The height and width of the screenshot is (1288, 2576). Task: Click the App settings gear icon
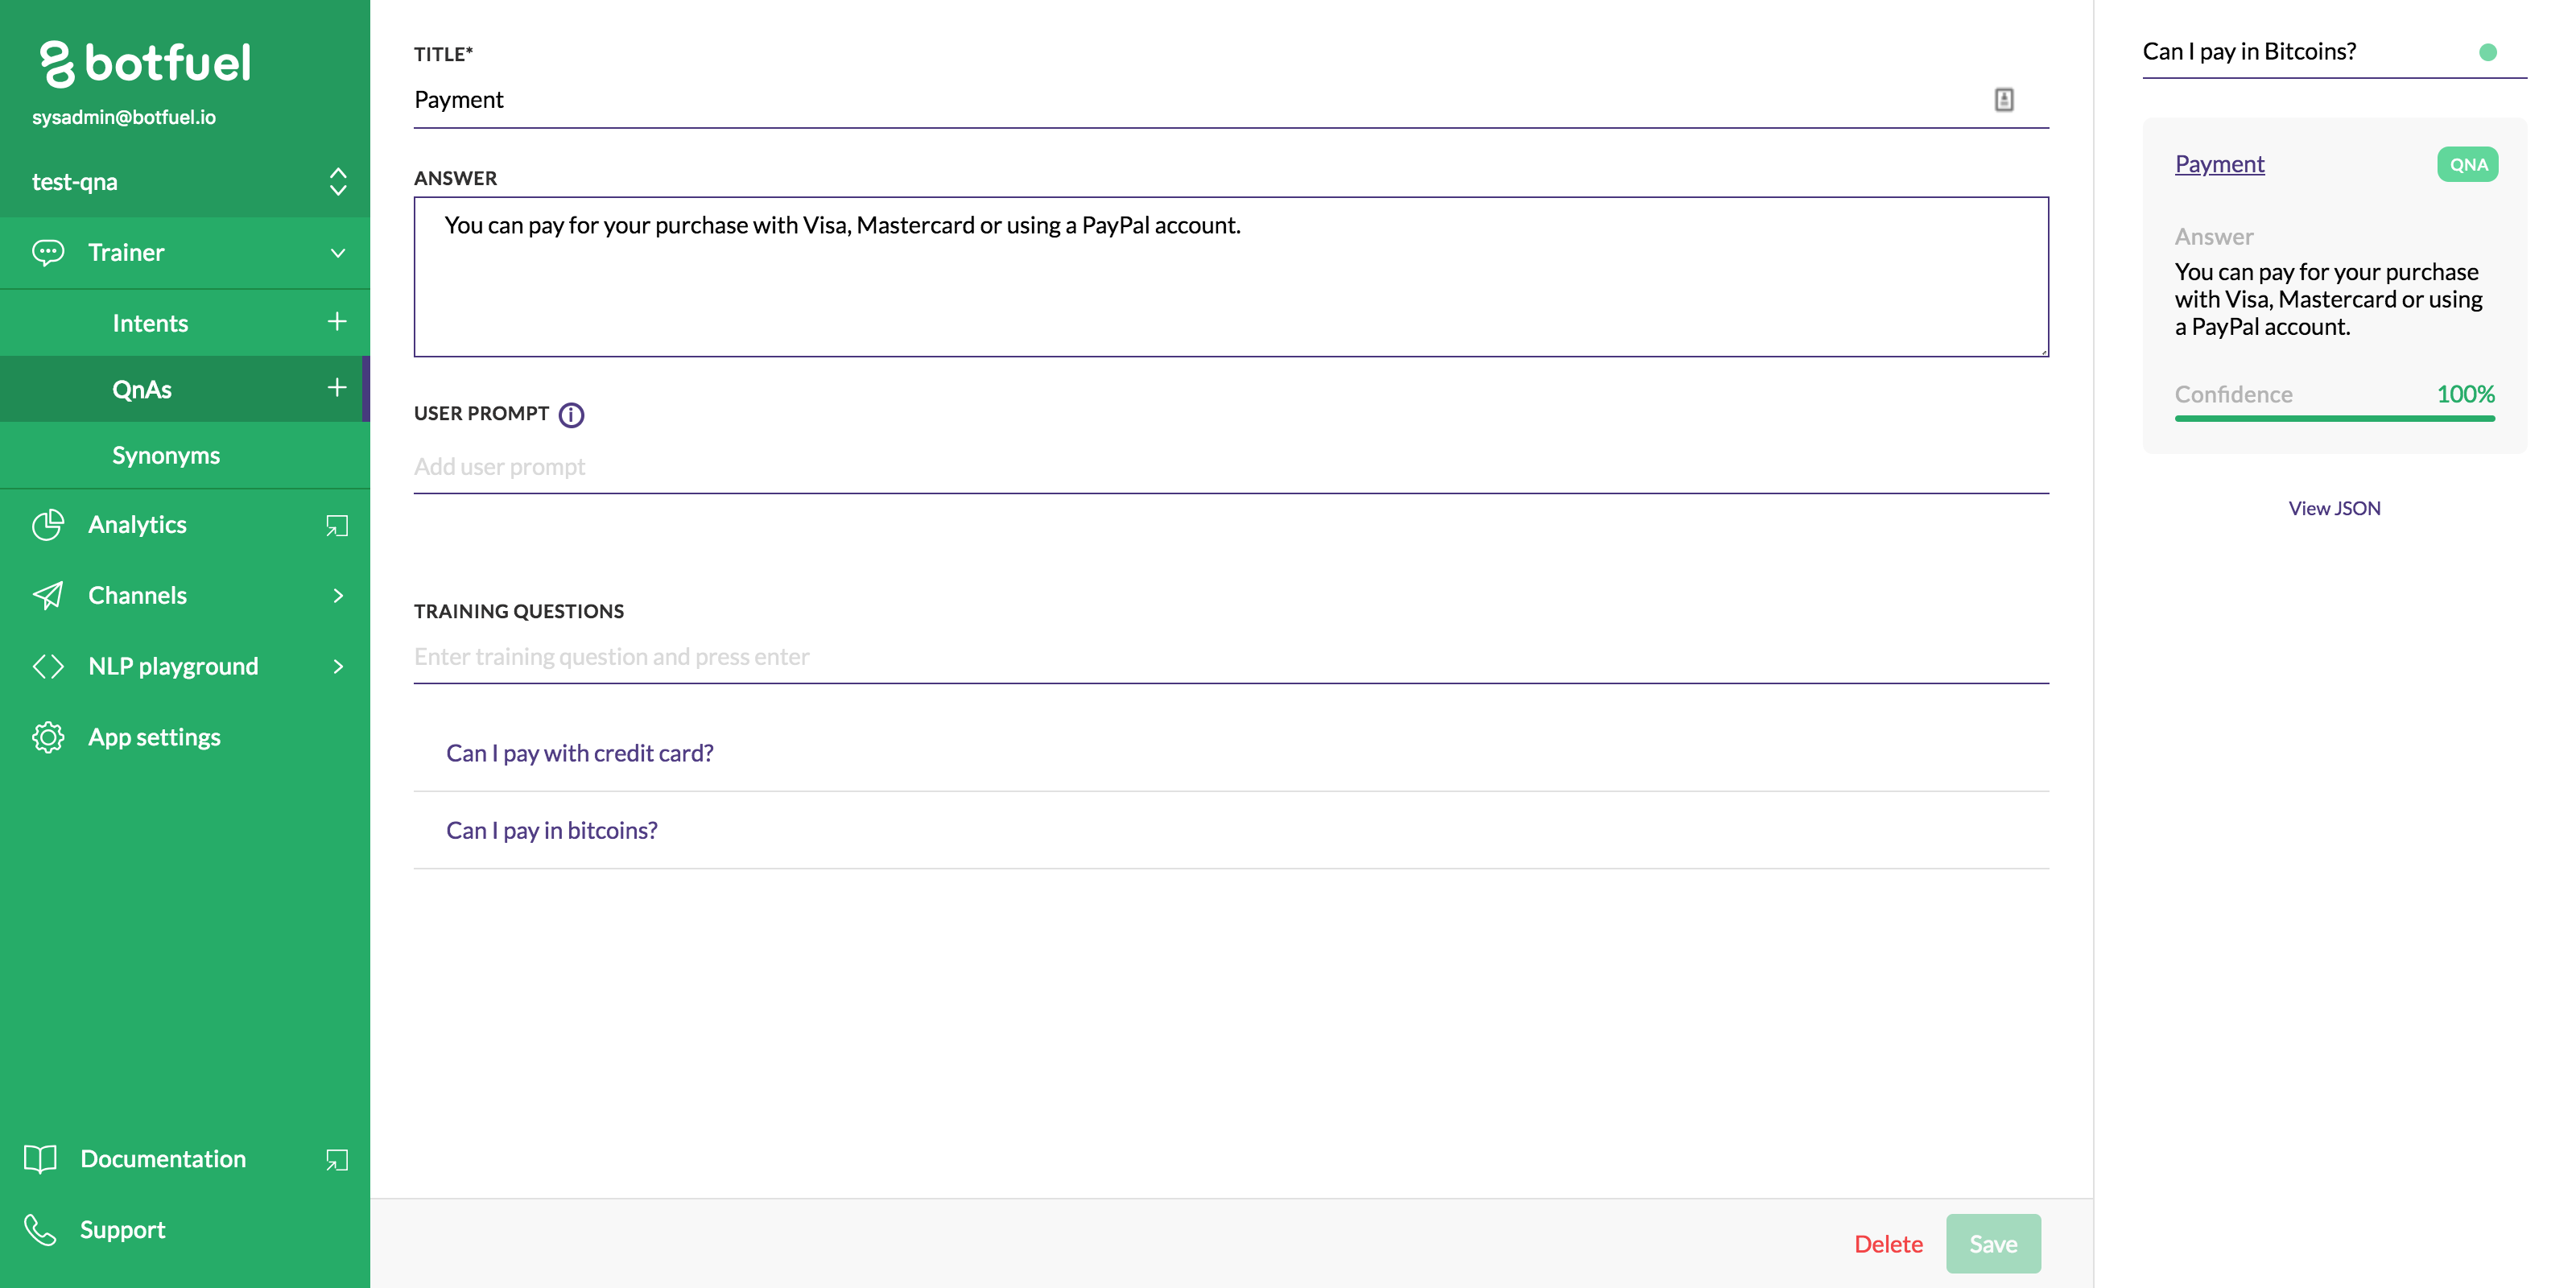tap(47, 737)
